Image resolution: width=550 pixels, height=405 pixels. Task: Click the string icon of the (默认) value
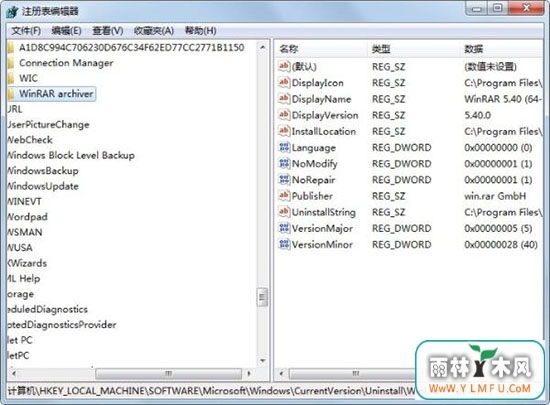pyautogui.click(x=284, y=66)
